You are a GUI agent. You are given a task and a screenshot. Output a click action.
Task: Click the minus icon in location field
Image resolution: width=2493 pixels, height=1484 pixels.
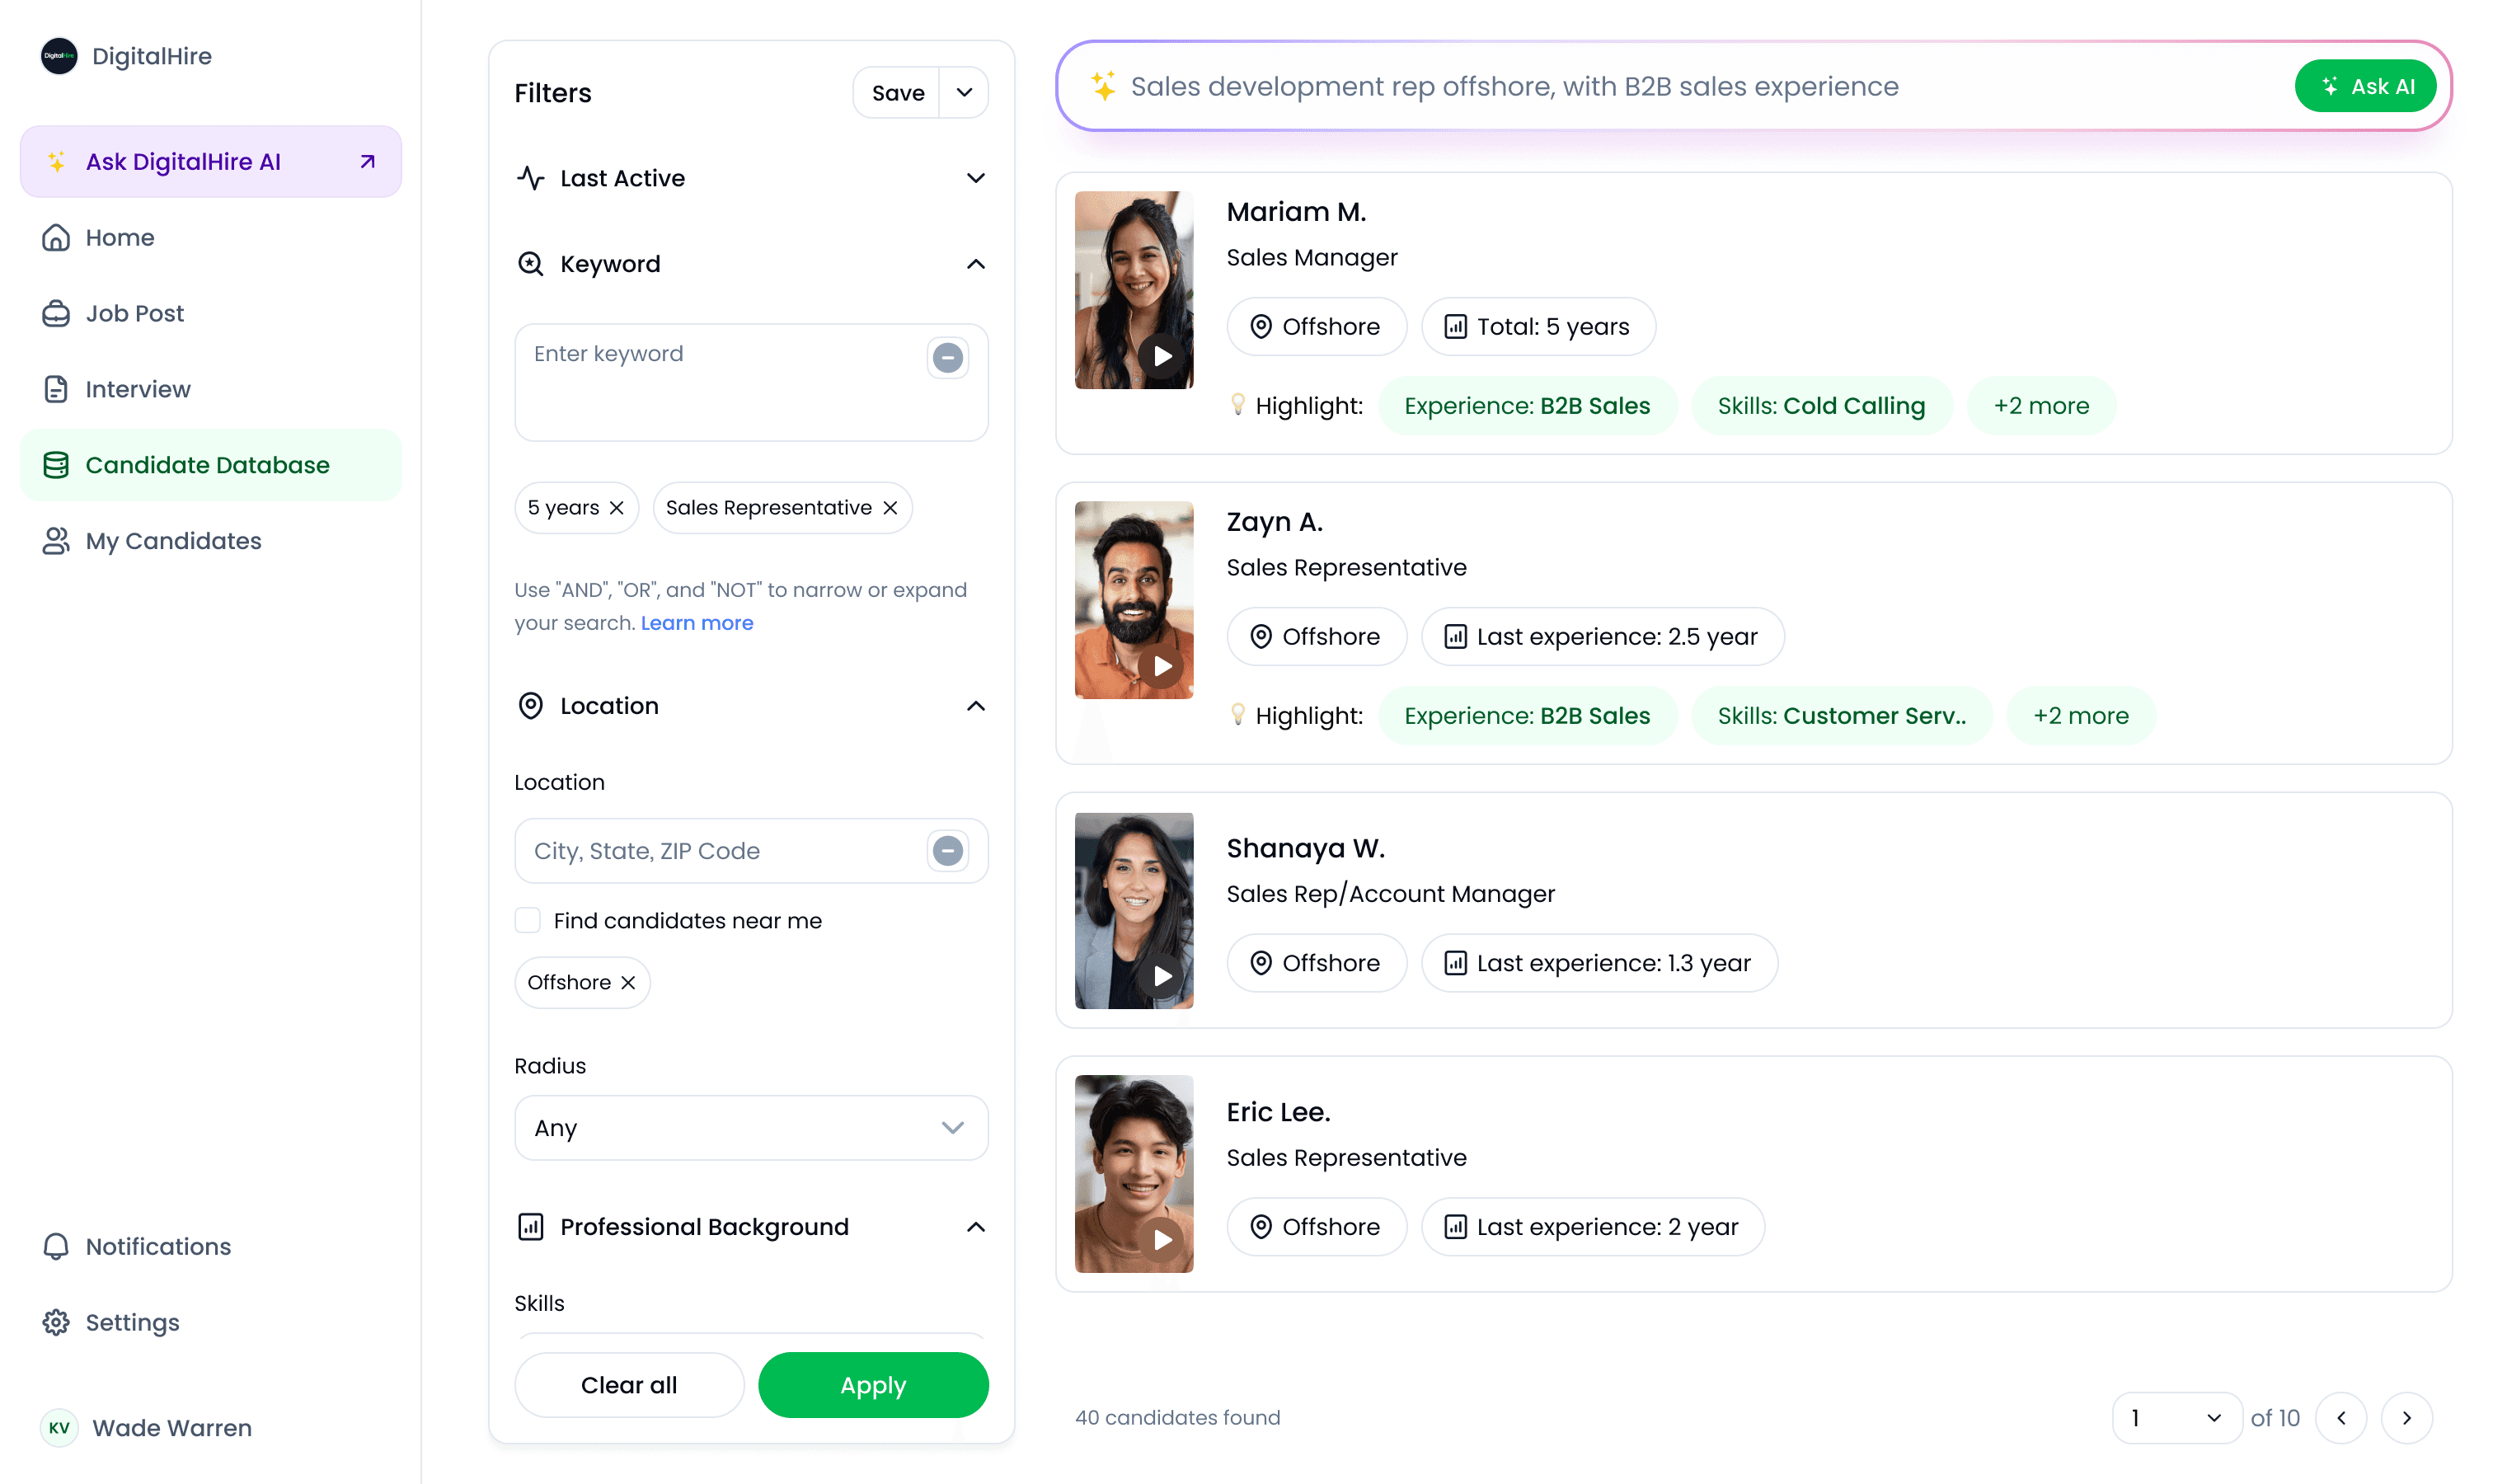point(947,851)
